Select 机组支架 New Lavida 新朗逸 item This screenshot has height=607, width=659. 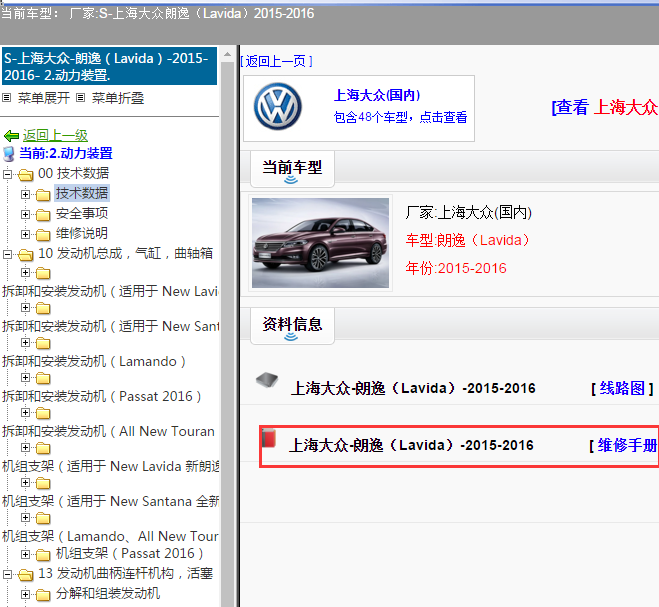coord(110,466)
